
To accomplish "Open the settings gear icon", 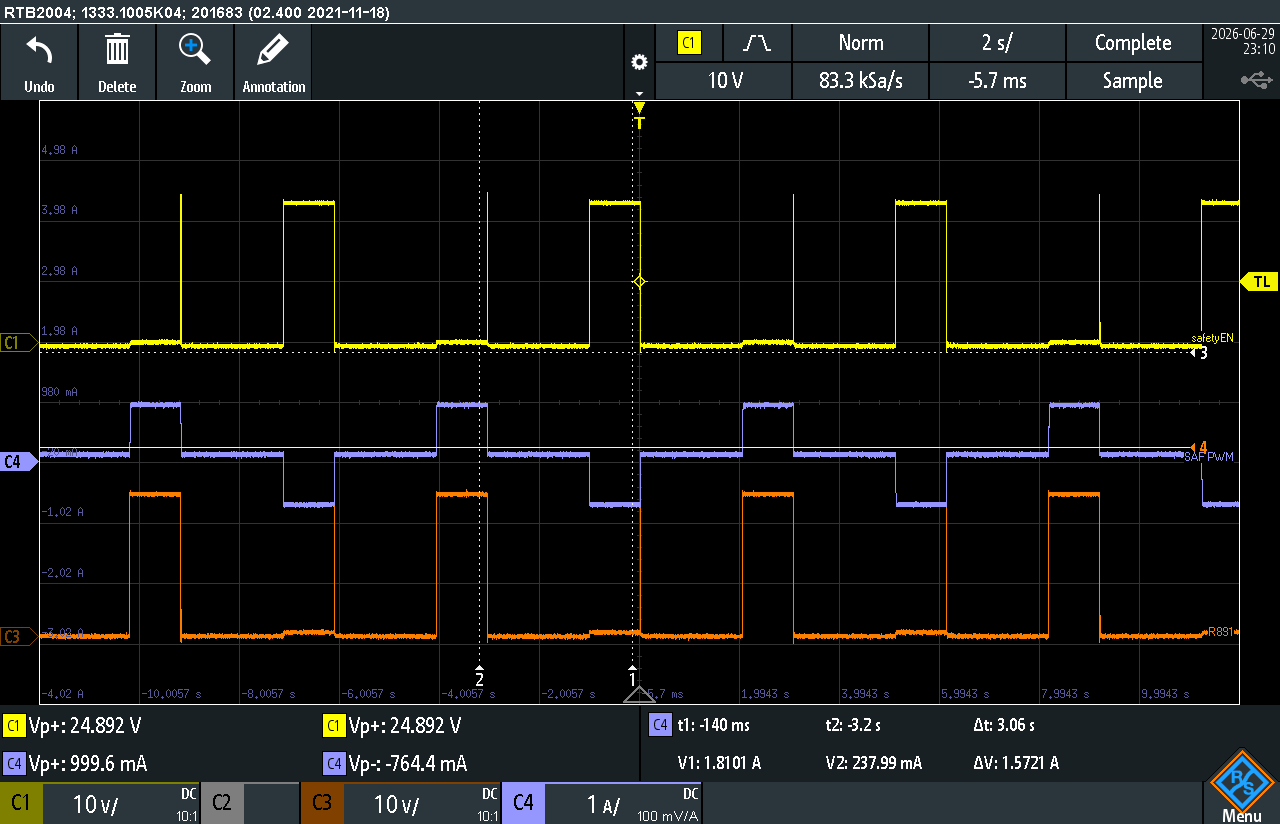I will click(639, 62).
